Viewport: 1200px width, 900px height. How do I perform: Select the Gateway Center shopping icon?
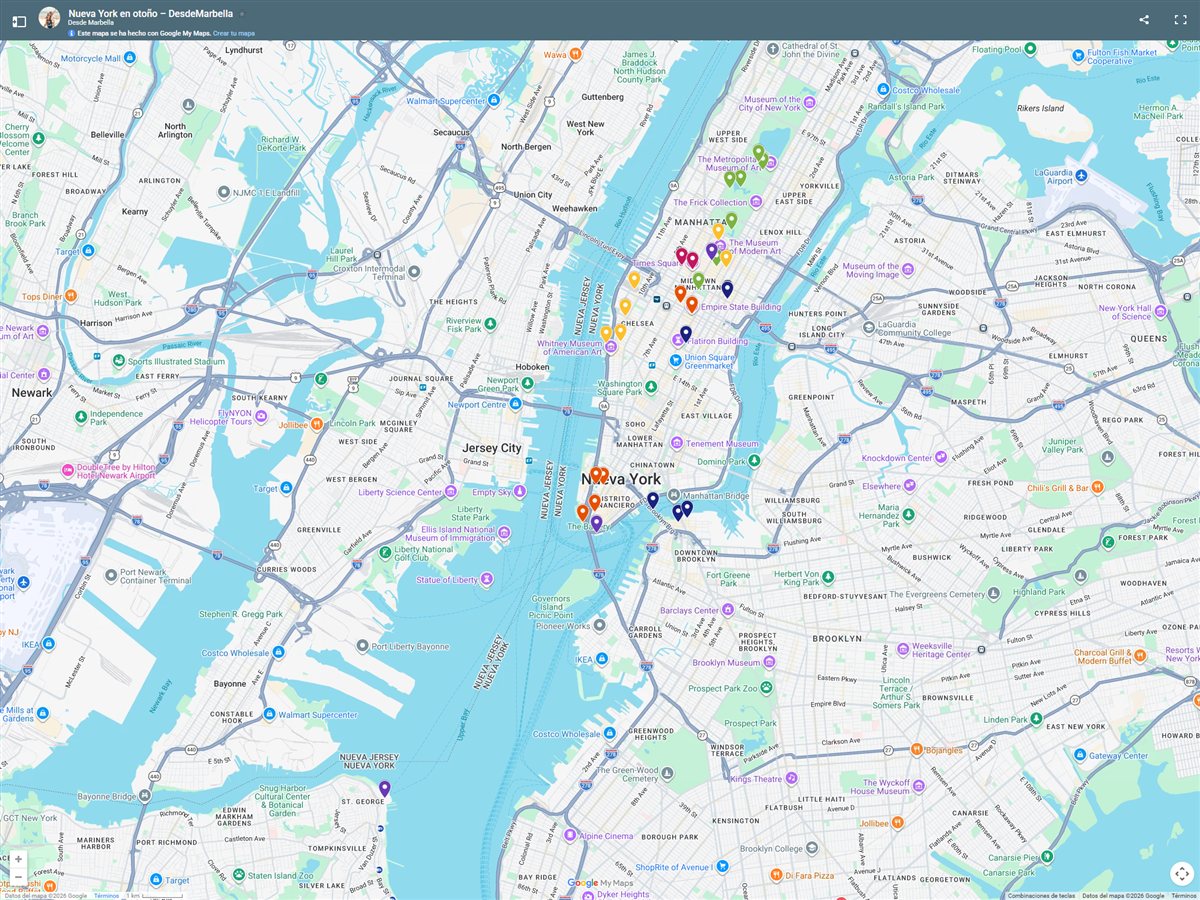click(x=1079, y=756)
